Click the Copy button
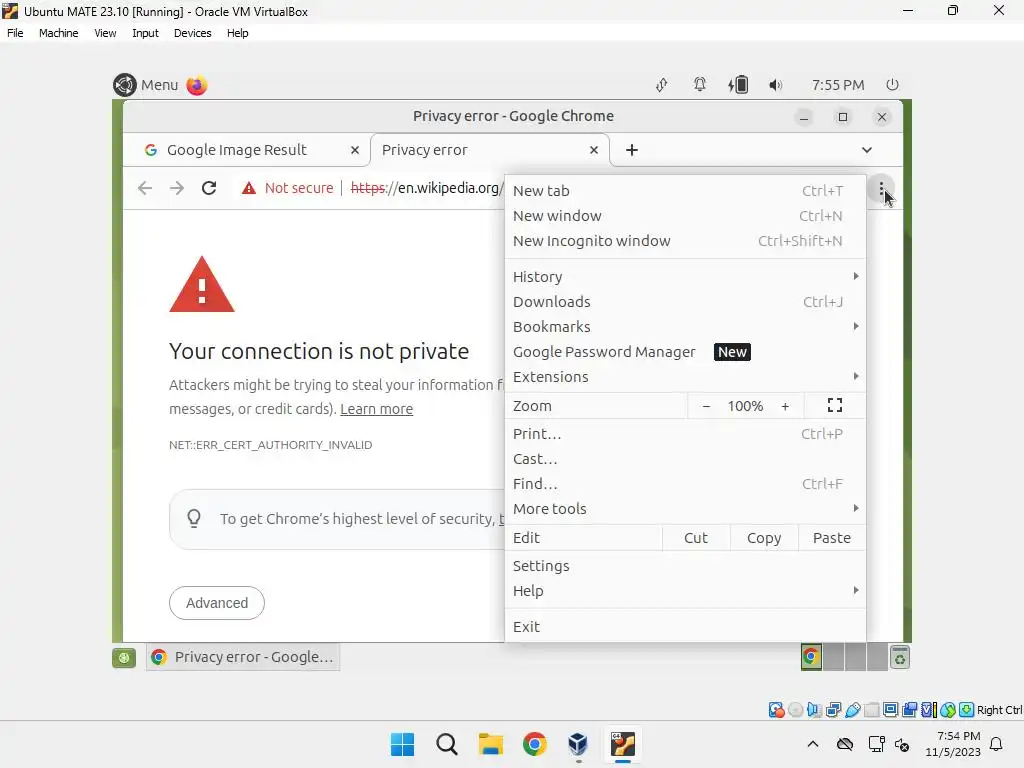 (764, 537)
